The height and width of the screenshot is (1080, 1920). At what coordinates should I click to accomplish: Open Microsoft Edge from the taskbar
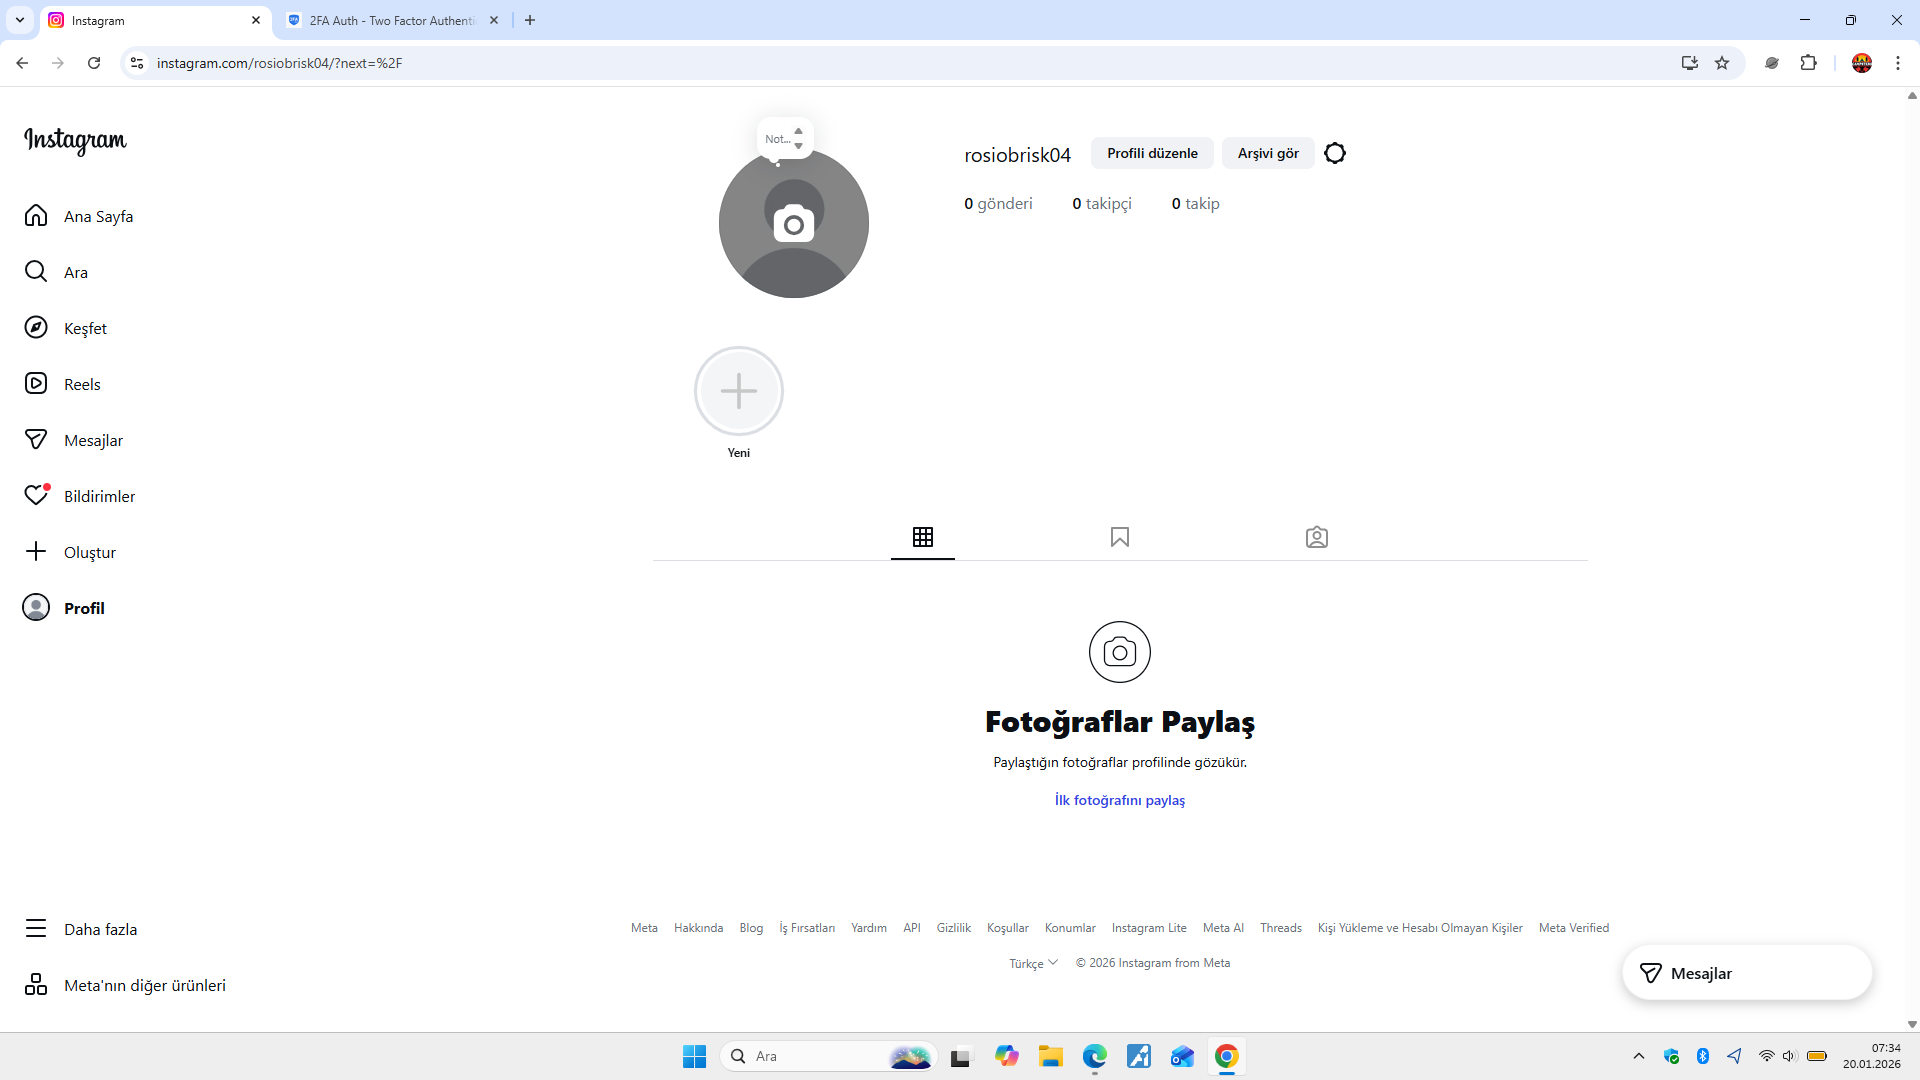pyautogui.click(x=1094, y=1056)
